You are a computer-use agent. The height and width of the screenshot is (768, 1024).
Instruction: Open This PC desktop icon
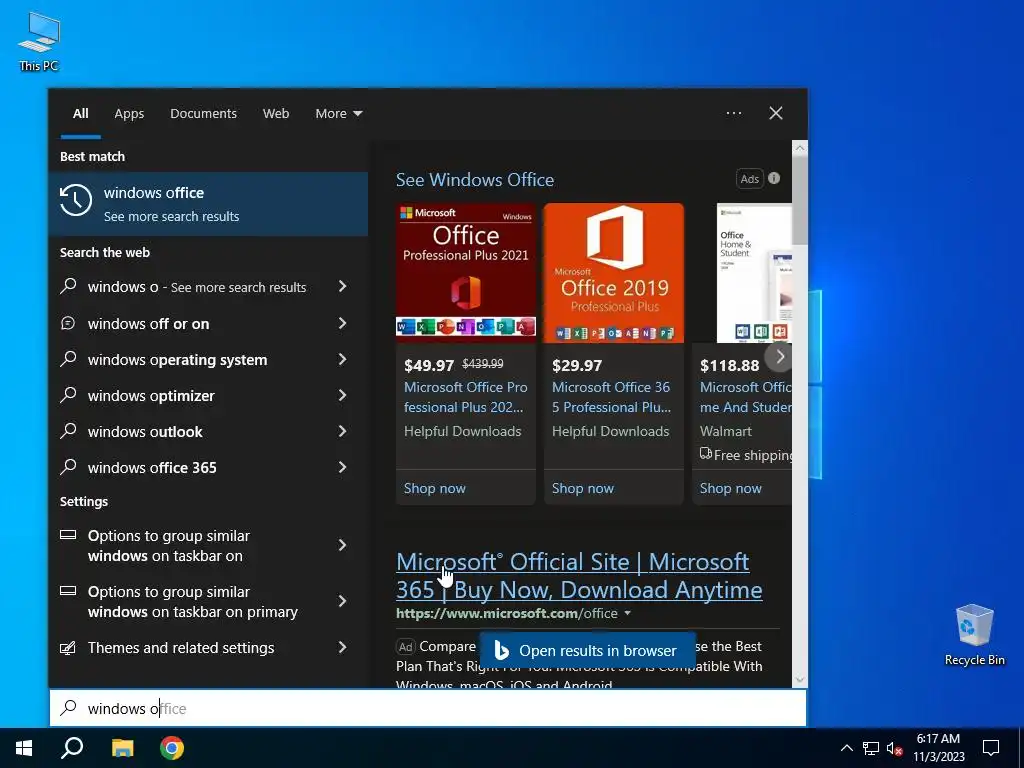tap(39, 42)
